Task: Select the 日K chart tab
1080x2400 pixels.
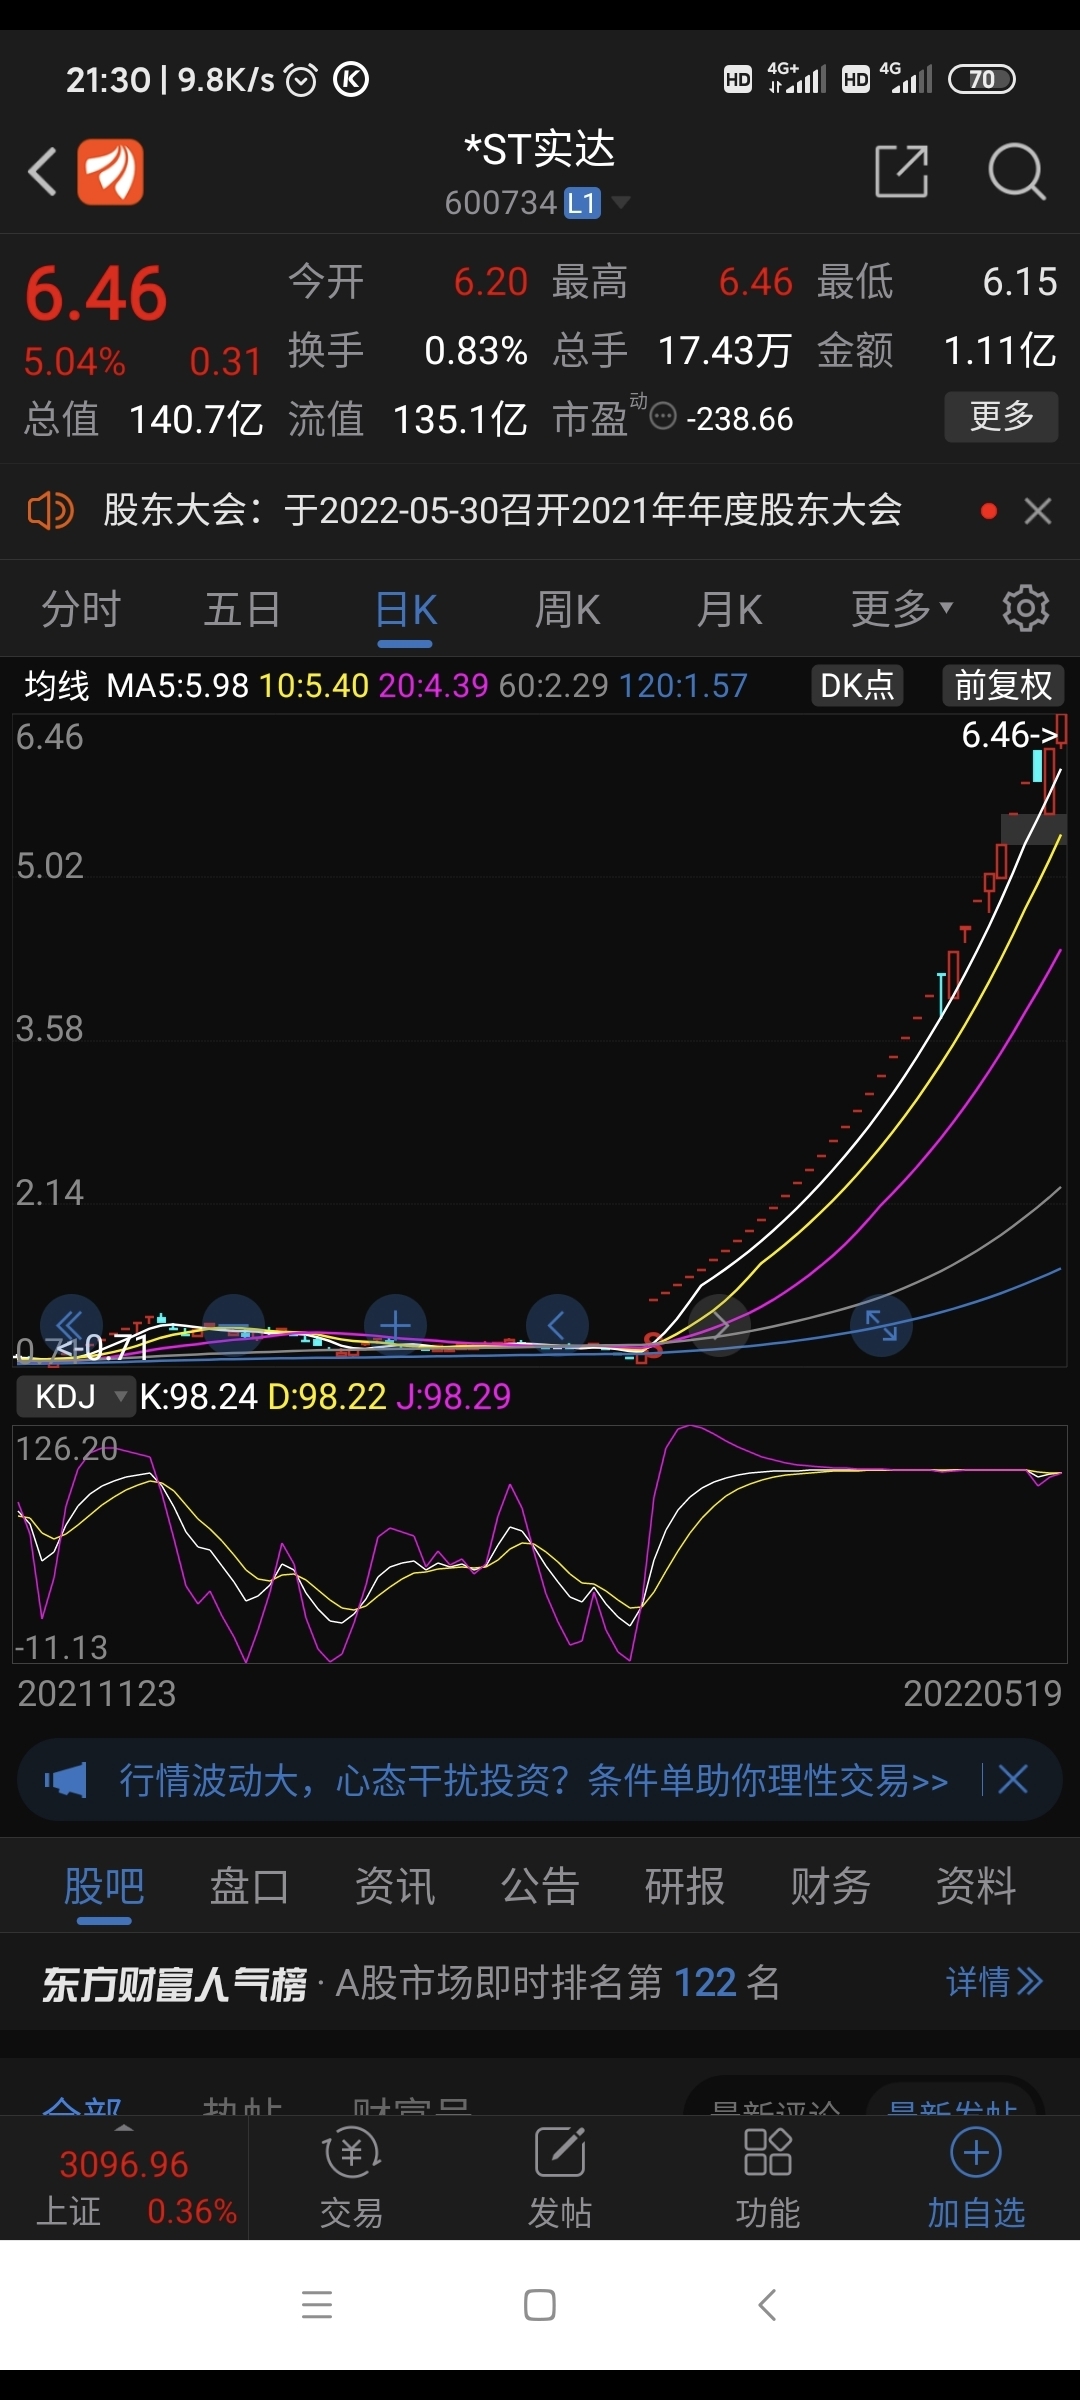Action: 405,609
